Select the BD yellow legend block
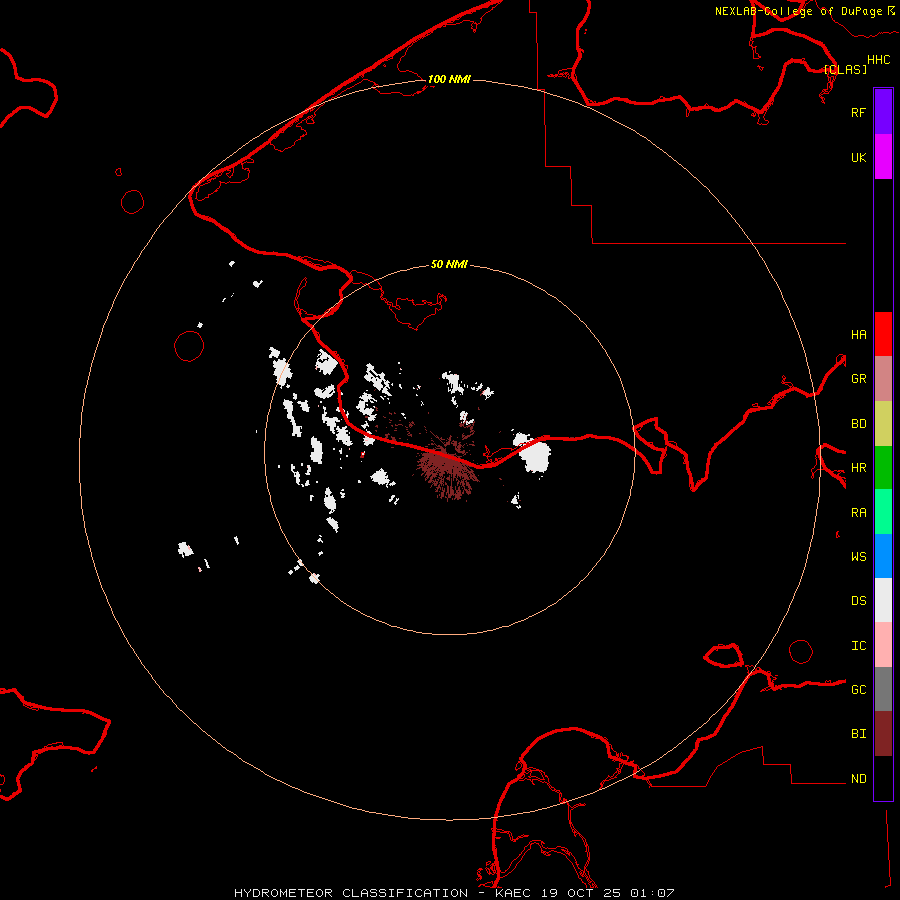The width and height of the screenshot is (900, 900). pos(883,424)
